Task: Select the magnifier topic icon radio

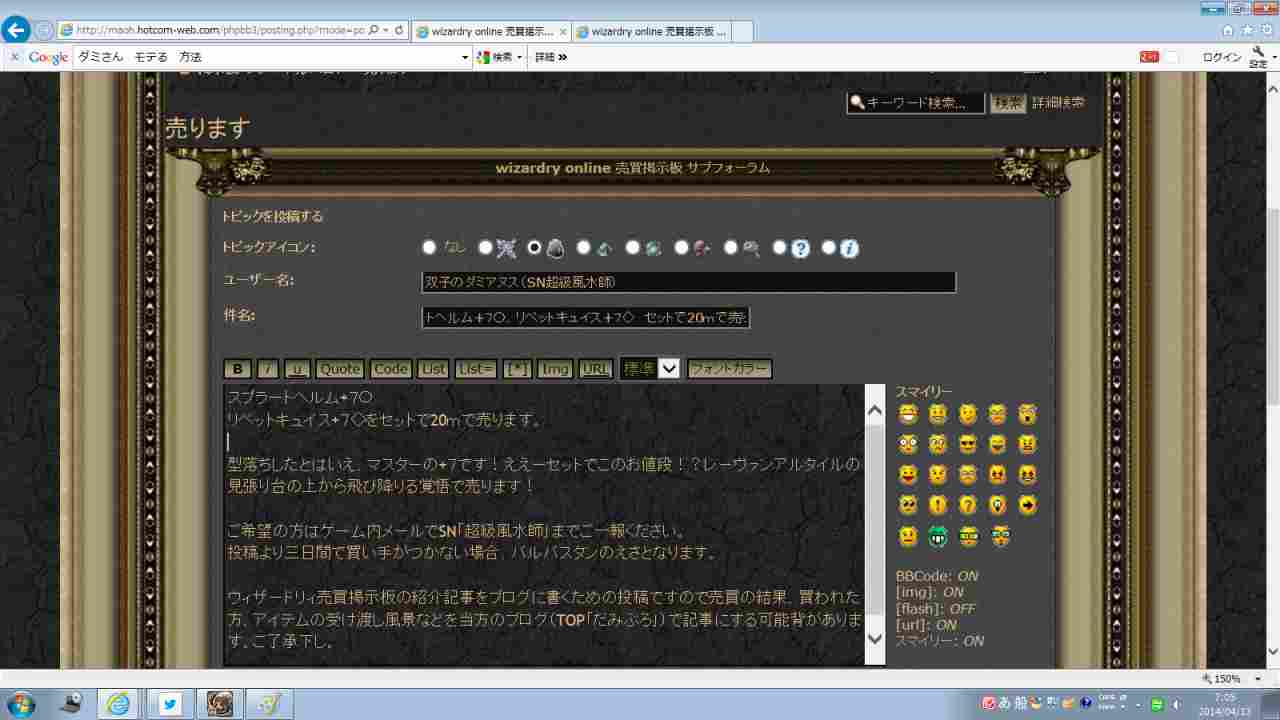Action: point(731,247)
